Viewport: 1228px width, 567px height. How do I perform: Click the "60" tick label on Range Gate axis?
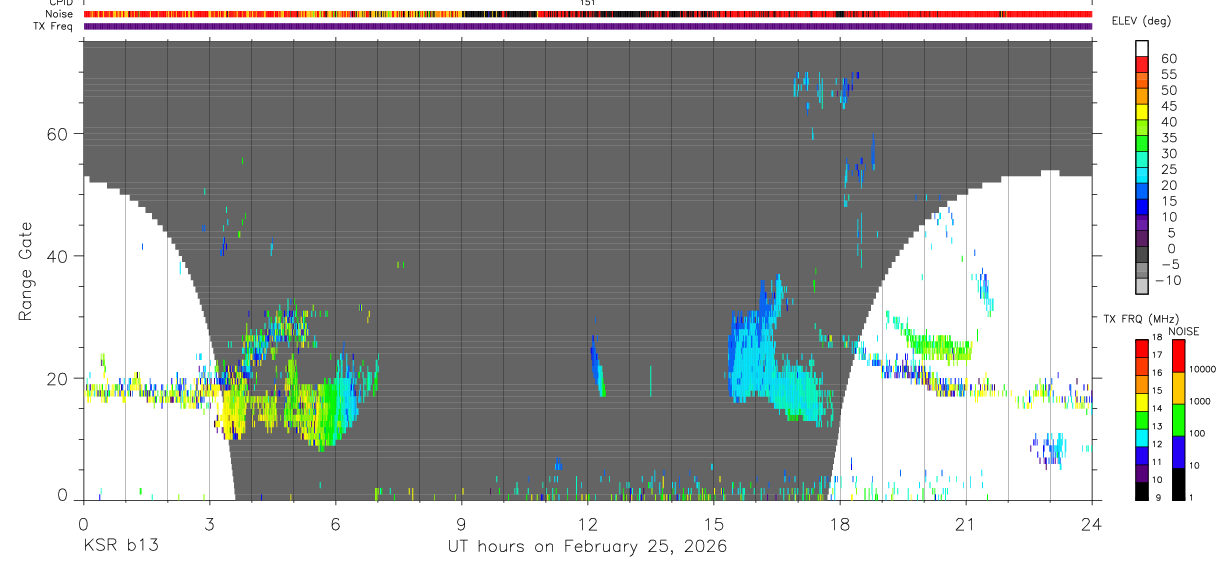pyautogui.click(x=58, y=134)
